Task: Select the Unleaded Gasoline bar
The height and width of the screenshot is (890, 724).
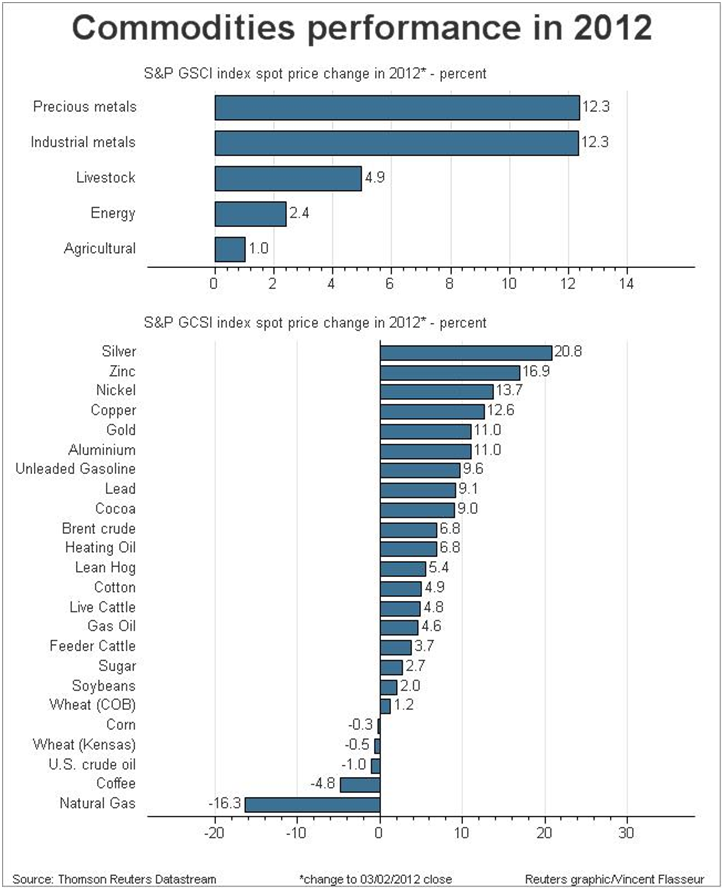Action: [x=420, y=470]
